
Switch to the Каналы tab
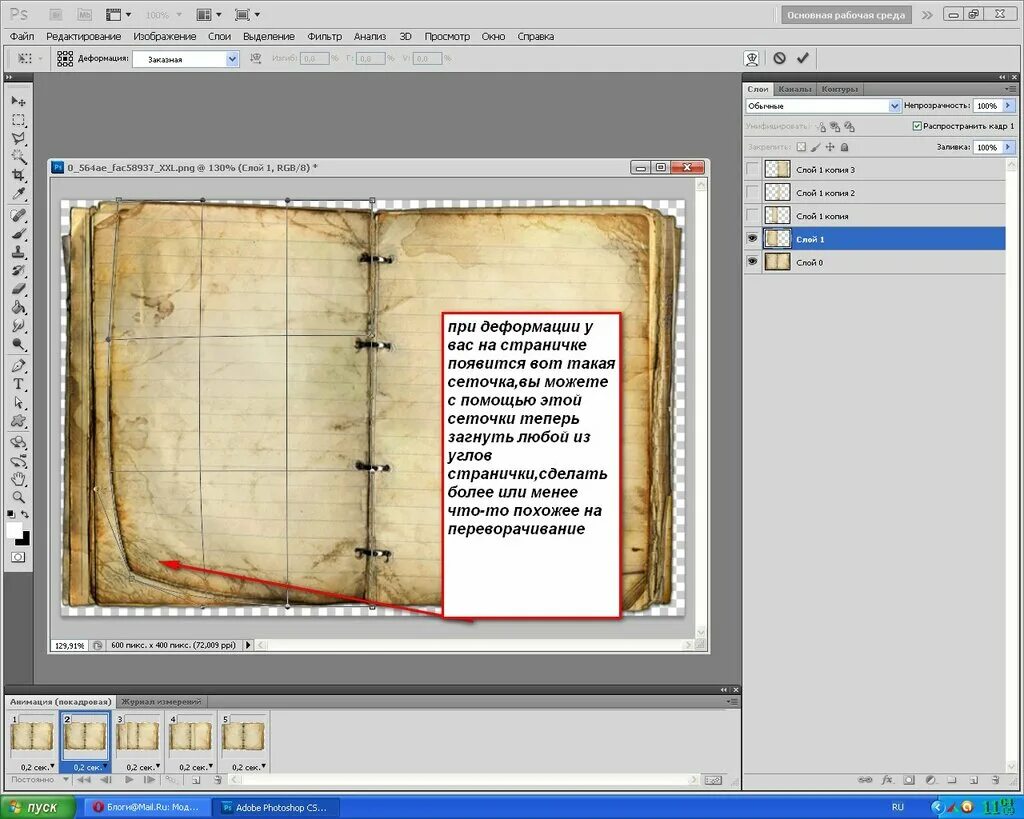(x=794, y=89)
